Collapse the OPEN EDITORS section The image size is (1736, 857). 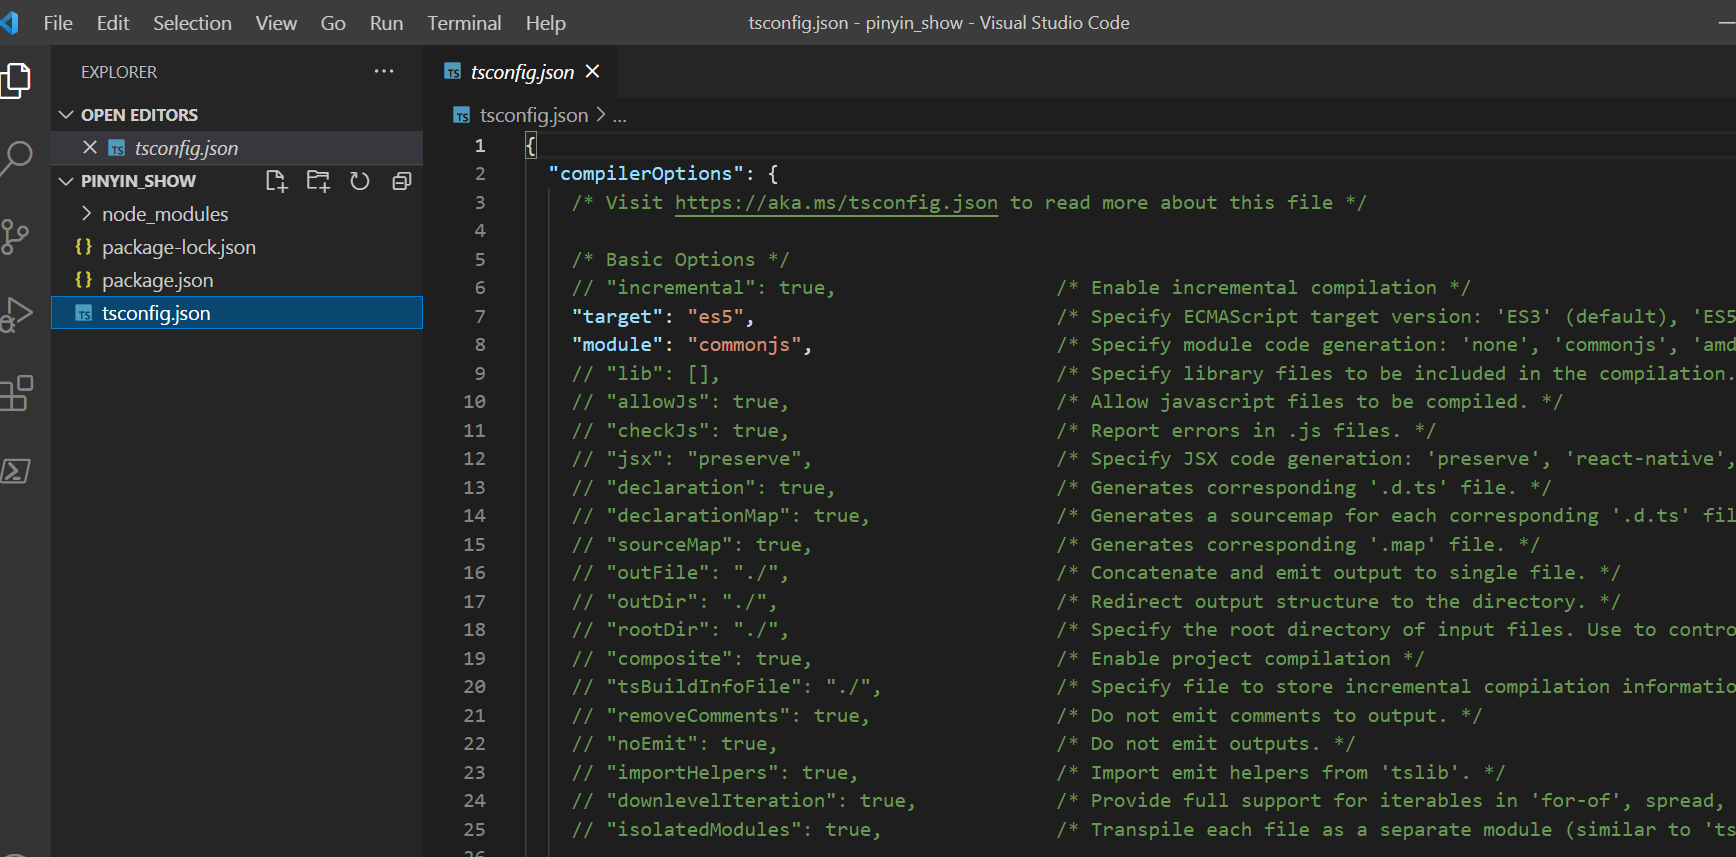point(66,115)
